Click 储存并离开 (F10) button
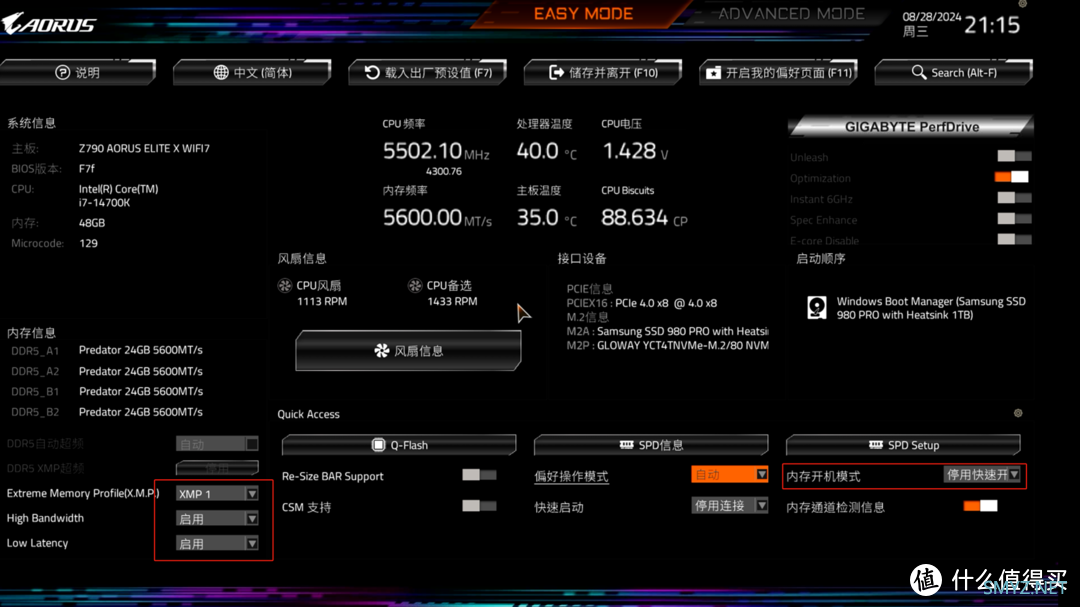The height and width of the screenshot is (607, 1080). (603, 72)
